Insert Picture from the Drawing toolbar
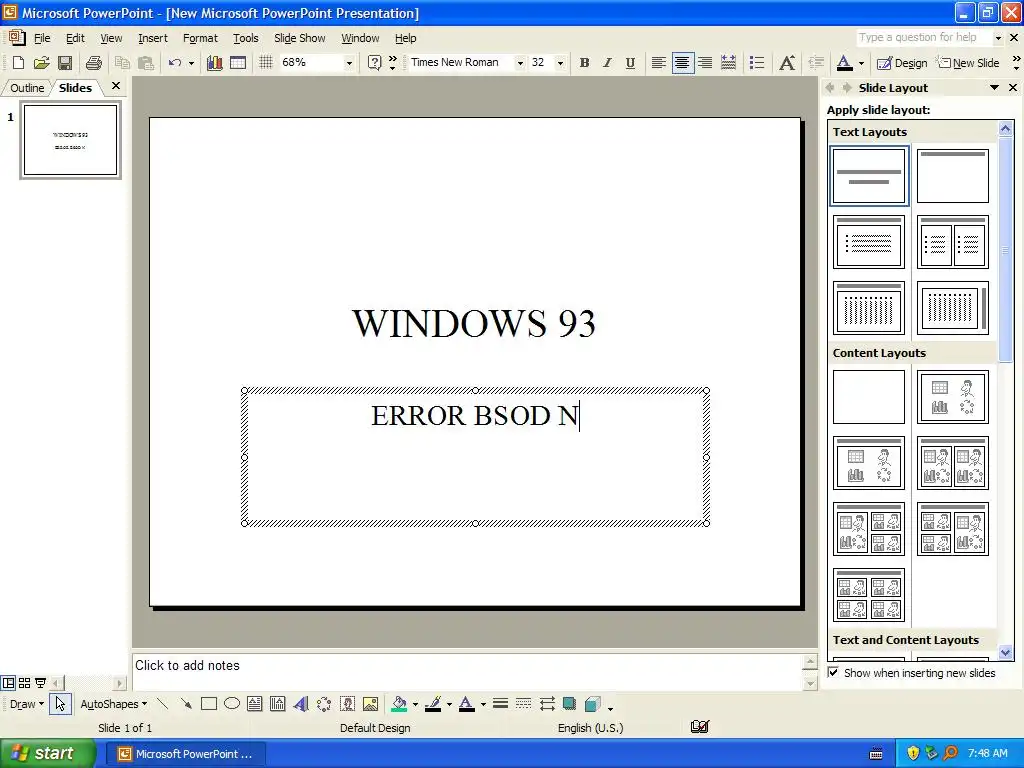Screen dimensions: 1024x768 (370, 703)
